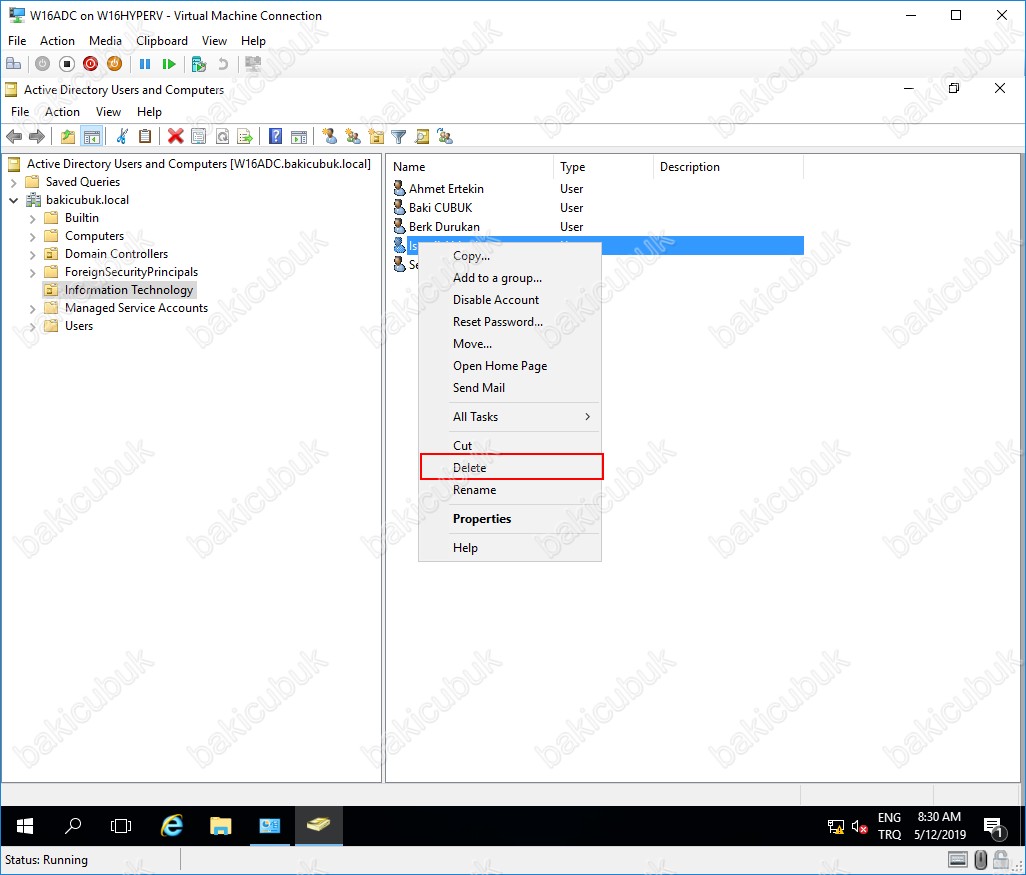This screenshot has width=1026, height=875.
Task: Open Server Manager from the taskbar
Action: (x=270, y=826)
